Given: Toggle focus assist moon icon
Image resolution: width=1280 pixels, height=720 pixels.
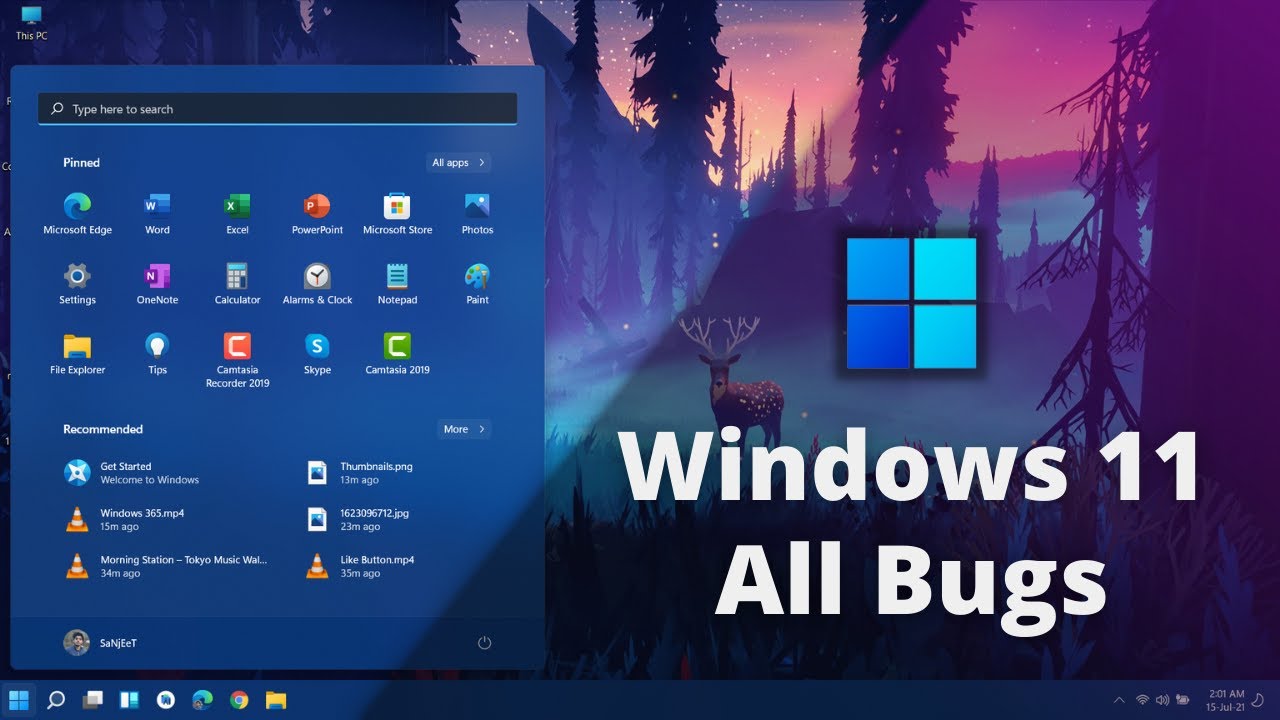Looking at the screenshot, I should [x=1258, y=699].
